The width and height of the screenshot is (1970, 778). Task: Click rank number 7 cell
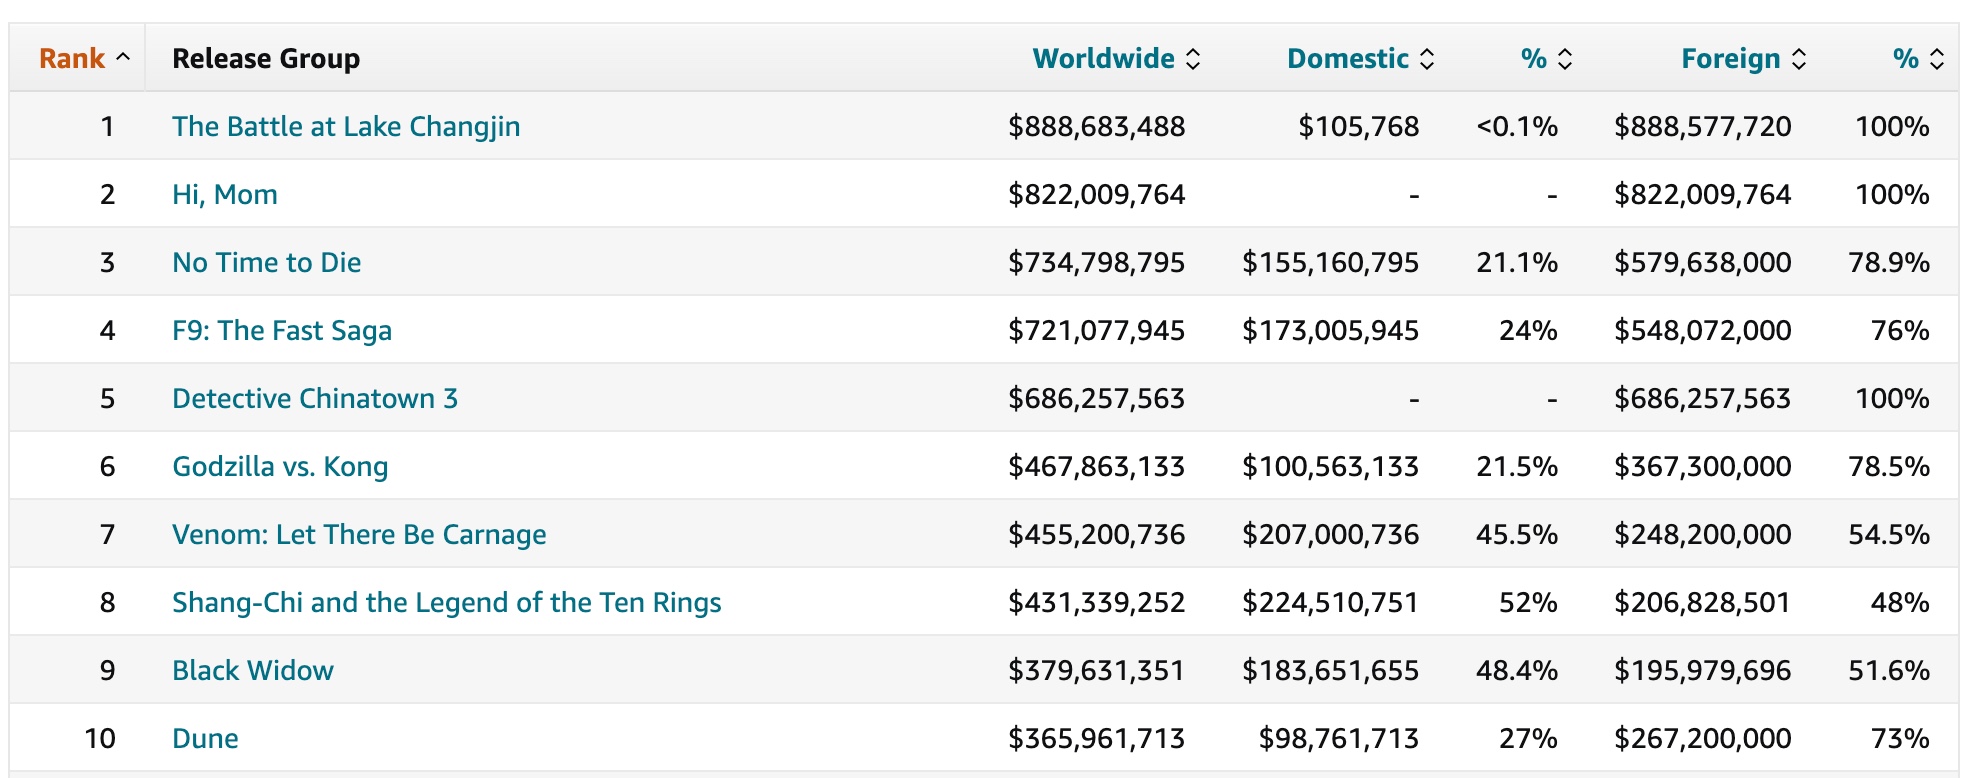coord(107,534)
